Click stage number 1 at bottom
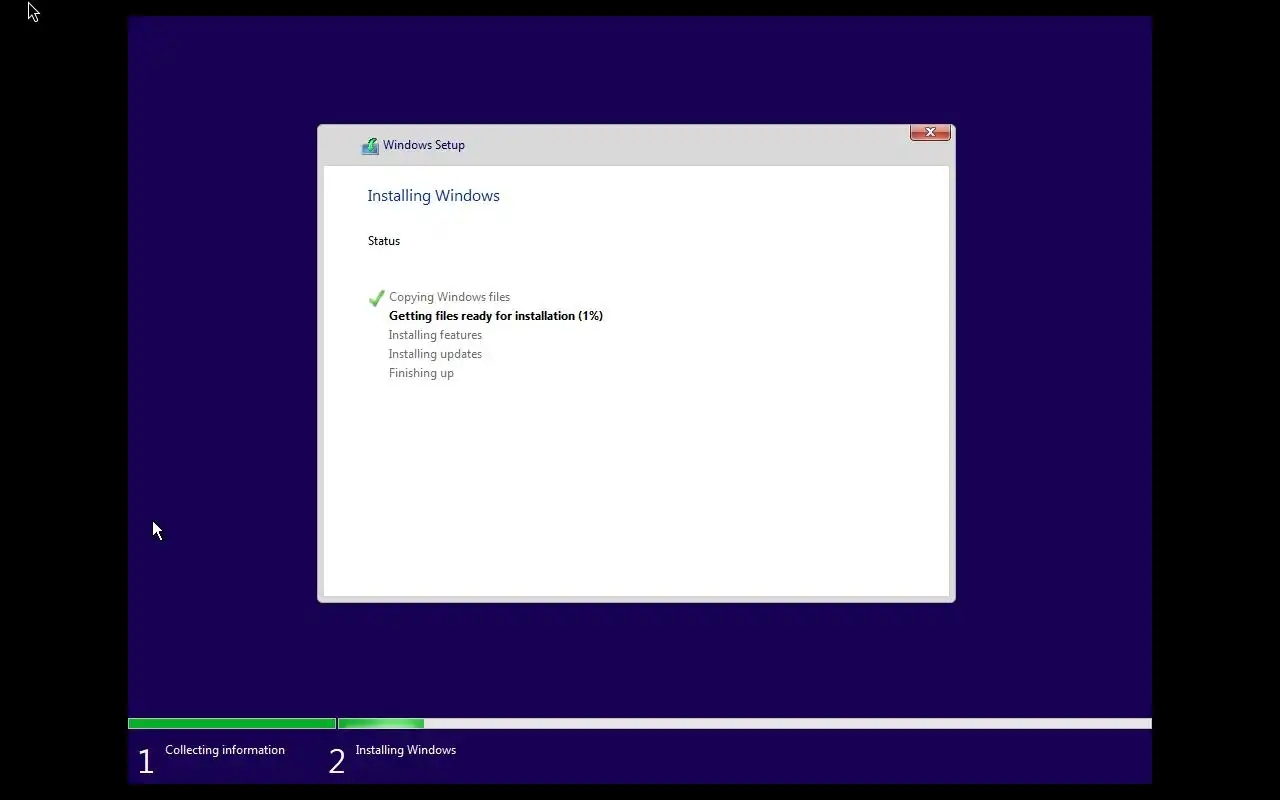 tap(145, 762)
